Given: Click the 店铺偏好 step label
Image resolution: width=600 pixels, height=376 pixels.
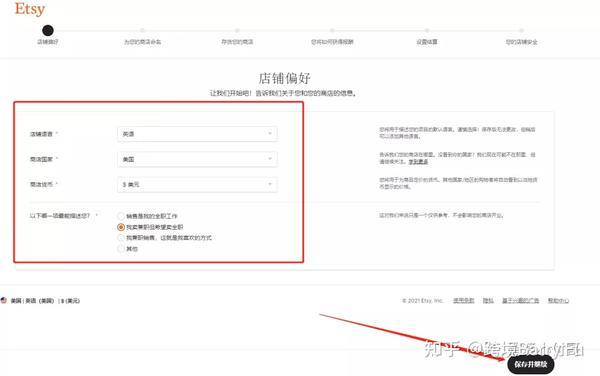Looking at the screenshot, I should pos(48,42).
